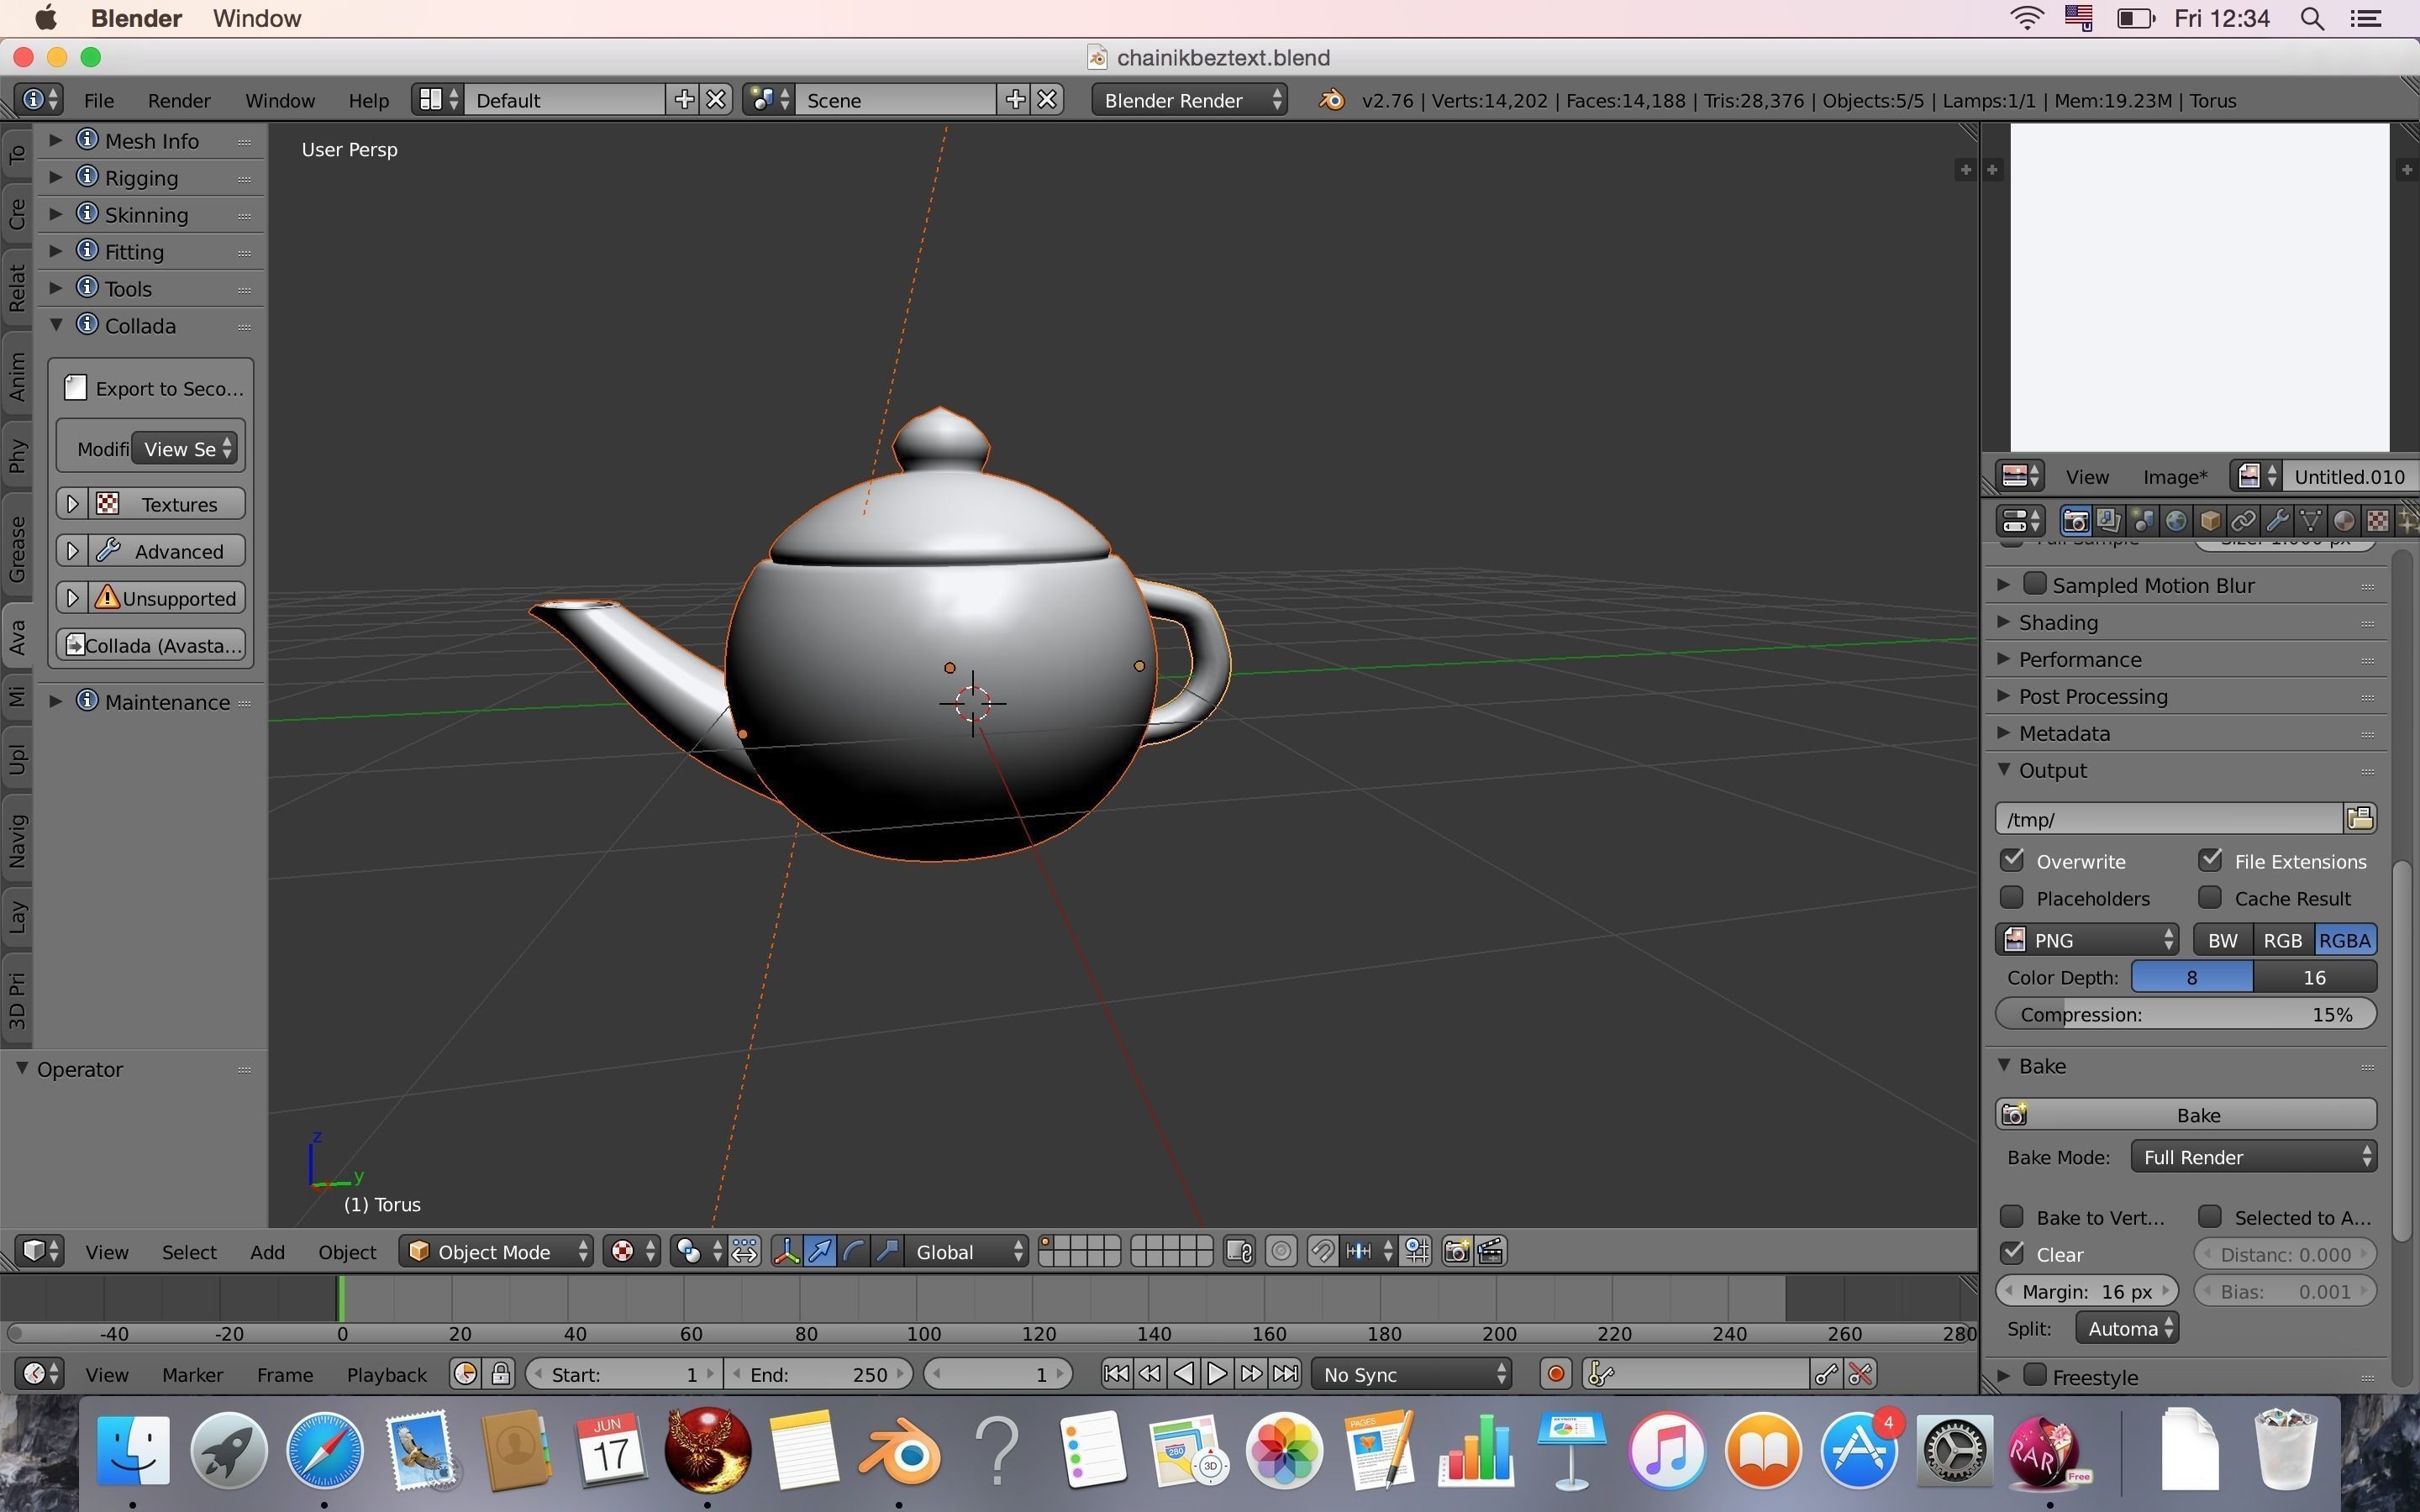The width and height of the screenshot is (2420, 1512).
Task: Enable Selected to Active checkbox
Action: (2210, 1217)
